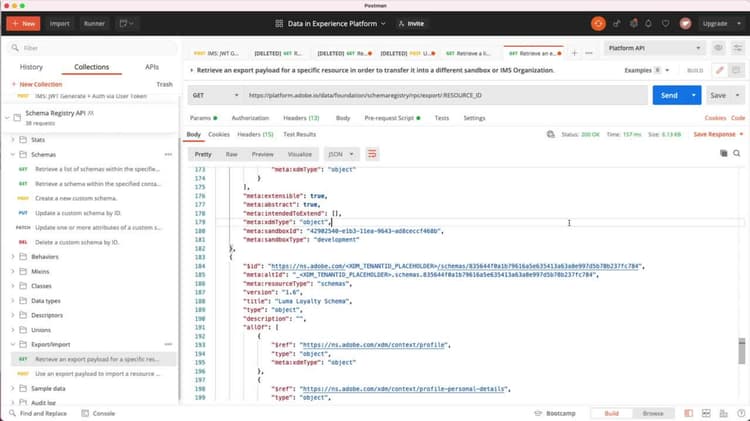Click two-pane view icon in status bar
The image size is (750, 421).
click(x=706, y=413)
